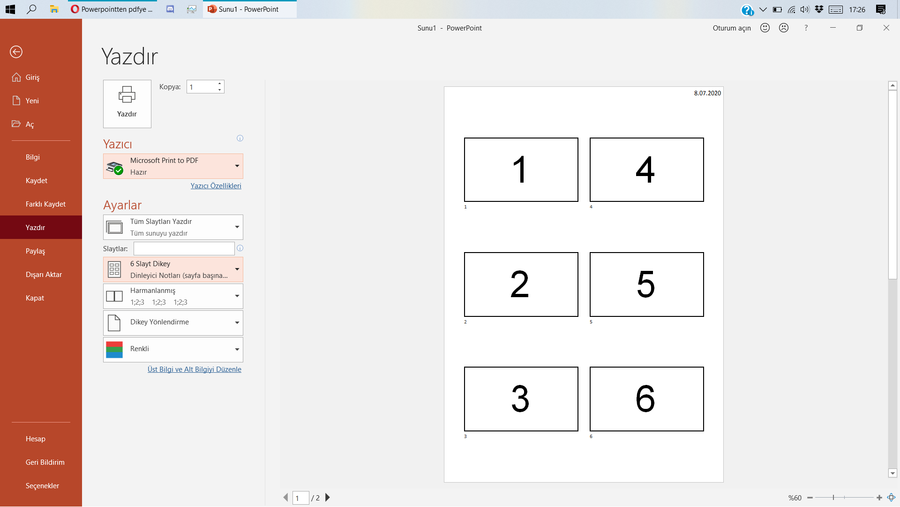Click the preview zoom slider

[844, 498]
